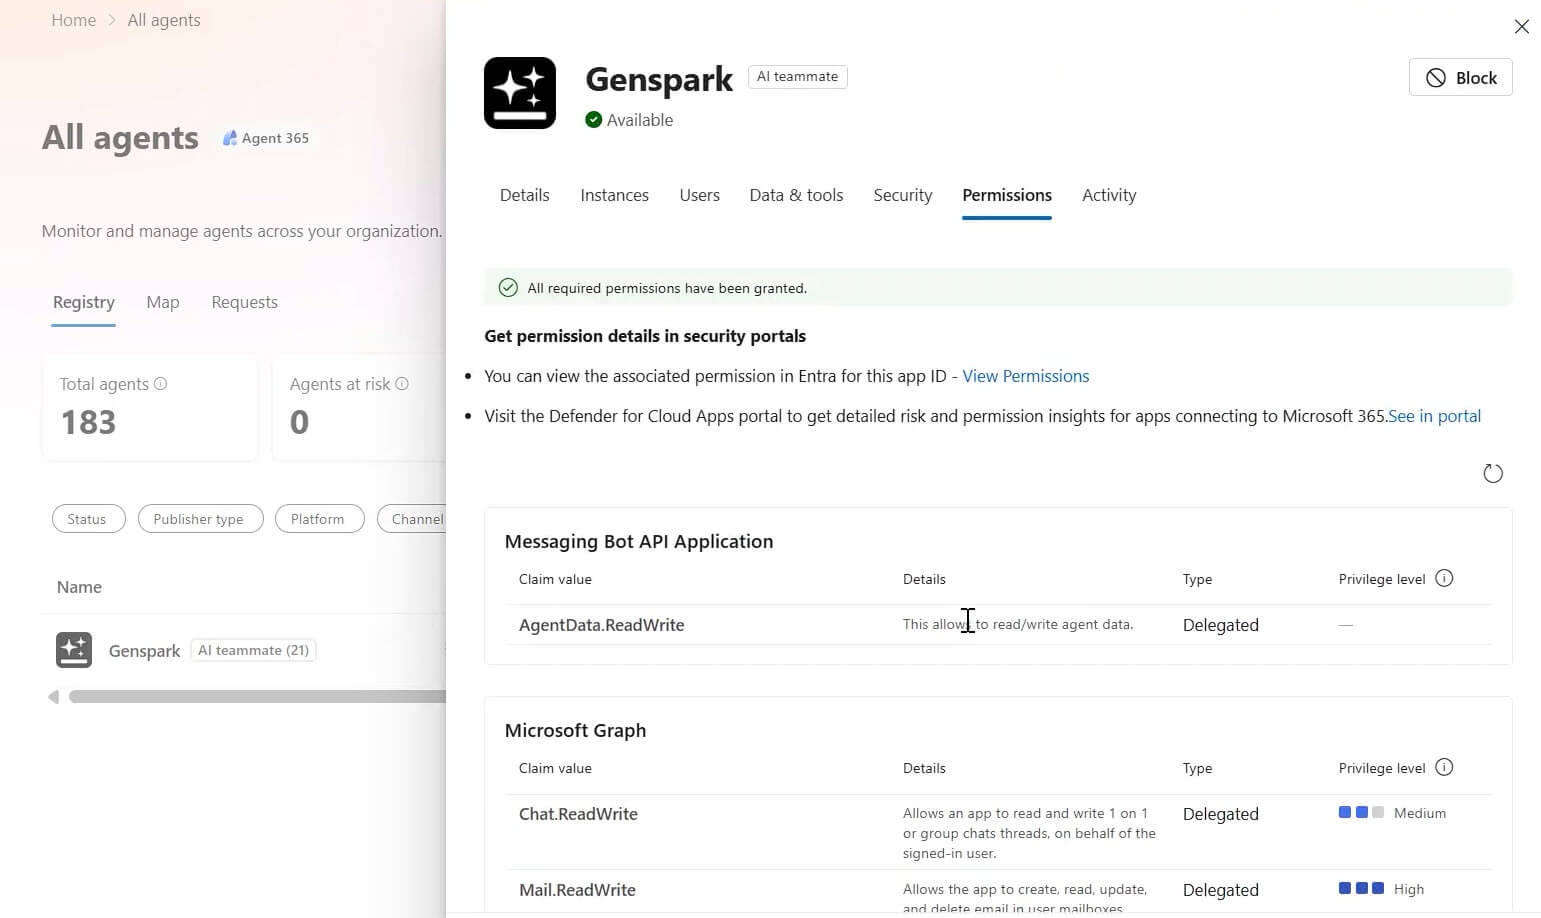
Task: Open the View Permissions link
Action: click(1025, 376)
